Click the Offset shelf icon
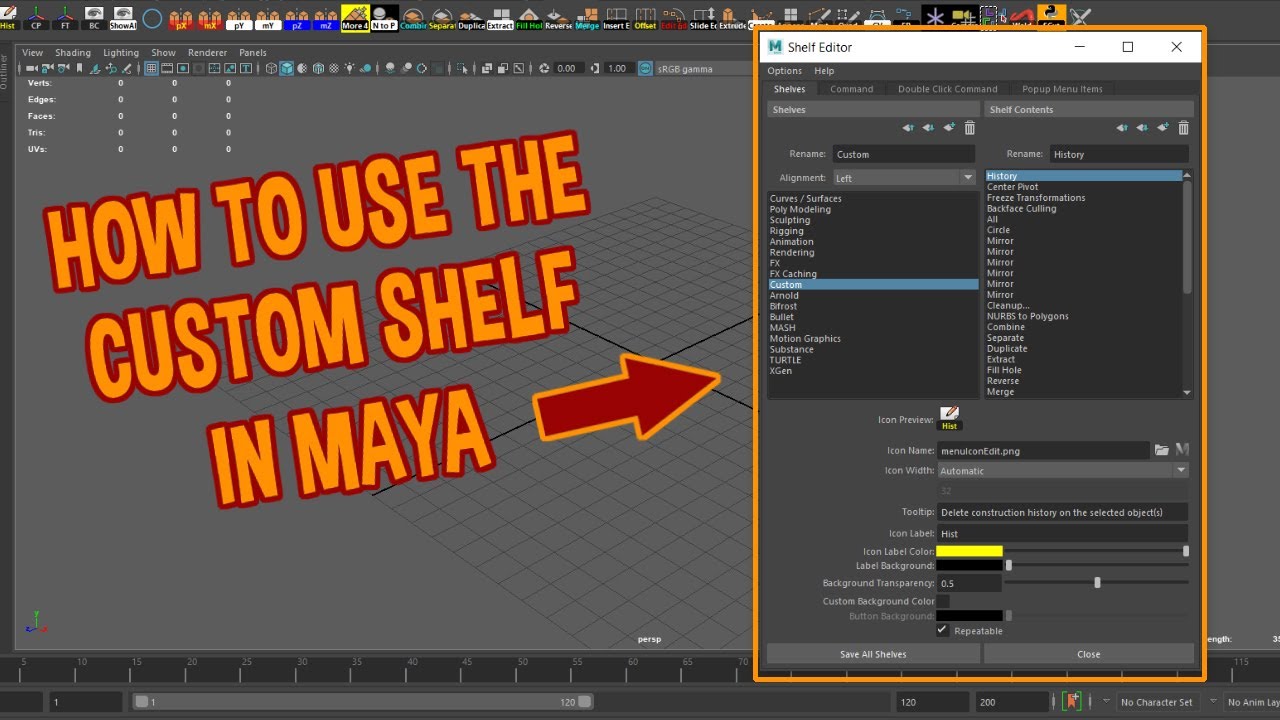 coord(645,18)
